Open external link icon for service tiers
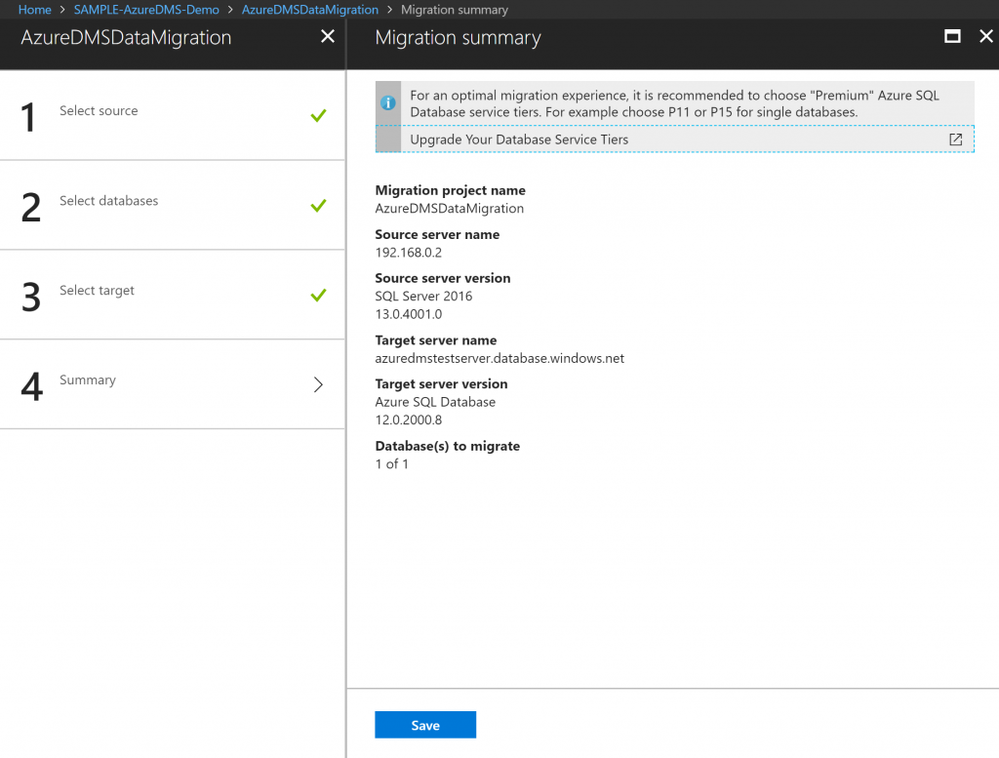This screenshot has width=999, height=758. 956,139
